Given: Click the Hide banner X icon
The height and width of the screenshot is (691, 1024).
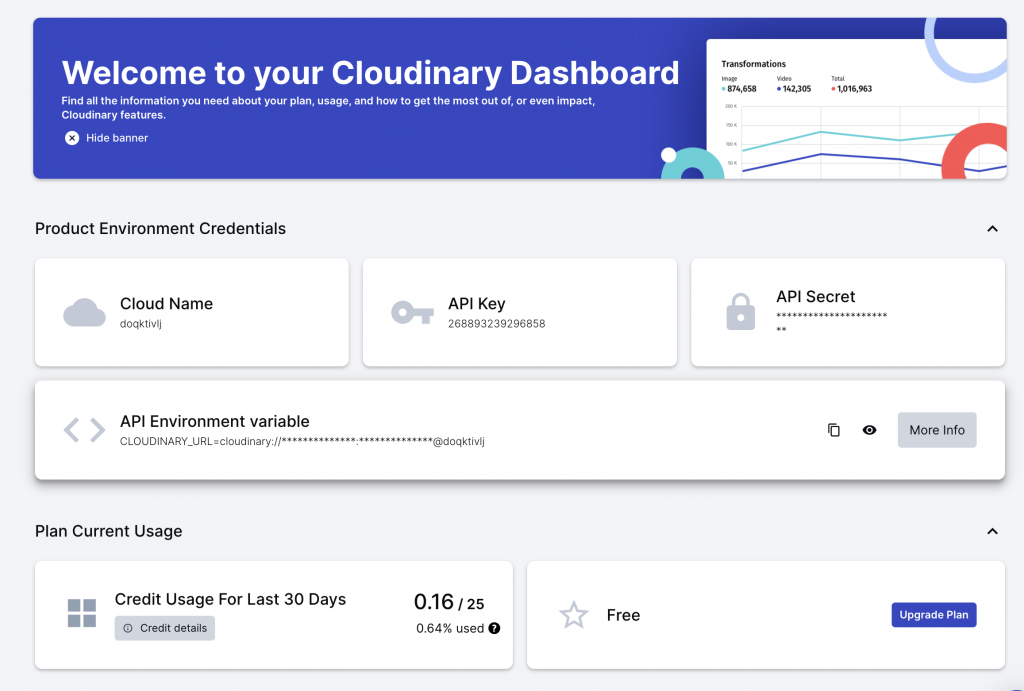Looking at the screenshot, I should (72, 138).
